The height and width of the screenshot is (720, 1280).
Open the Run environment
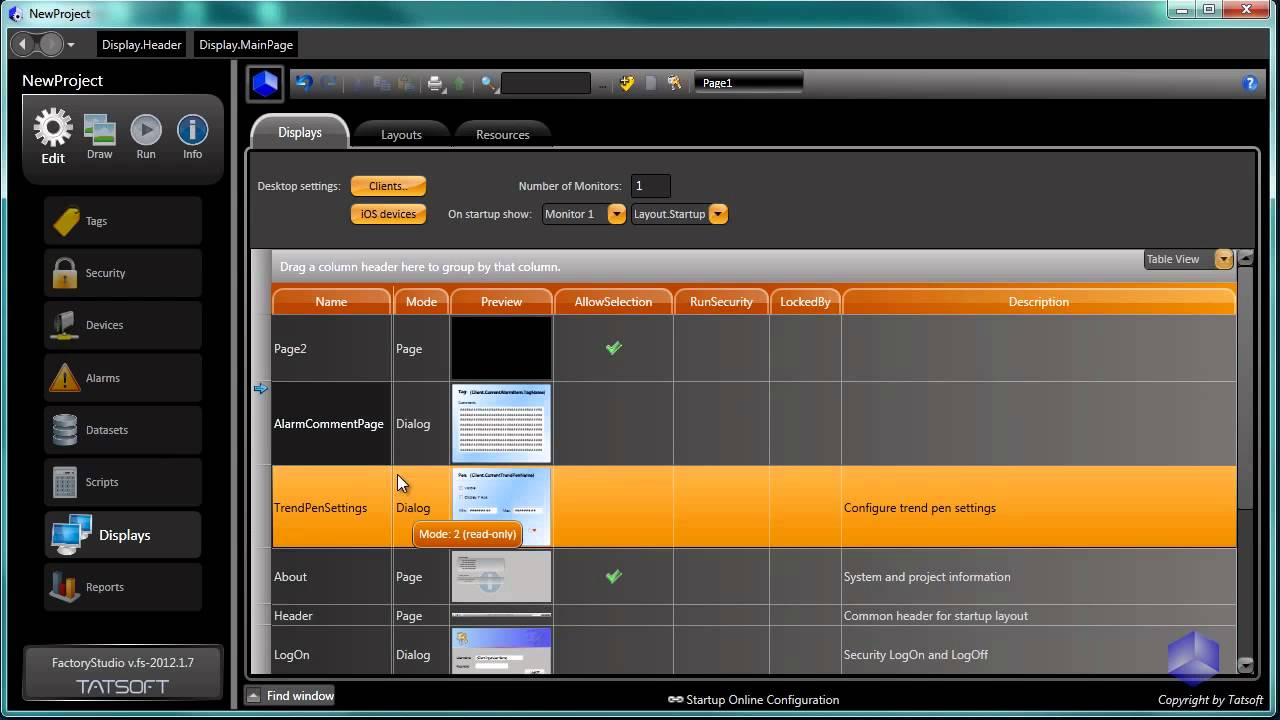(x=146, y=130)
